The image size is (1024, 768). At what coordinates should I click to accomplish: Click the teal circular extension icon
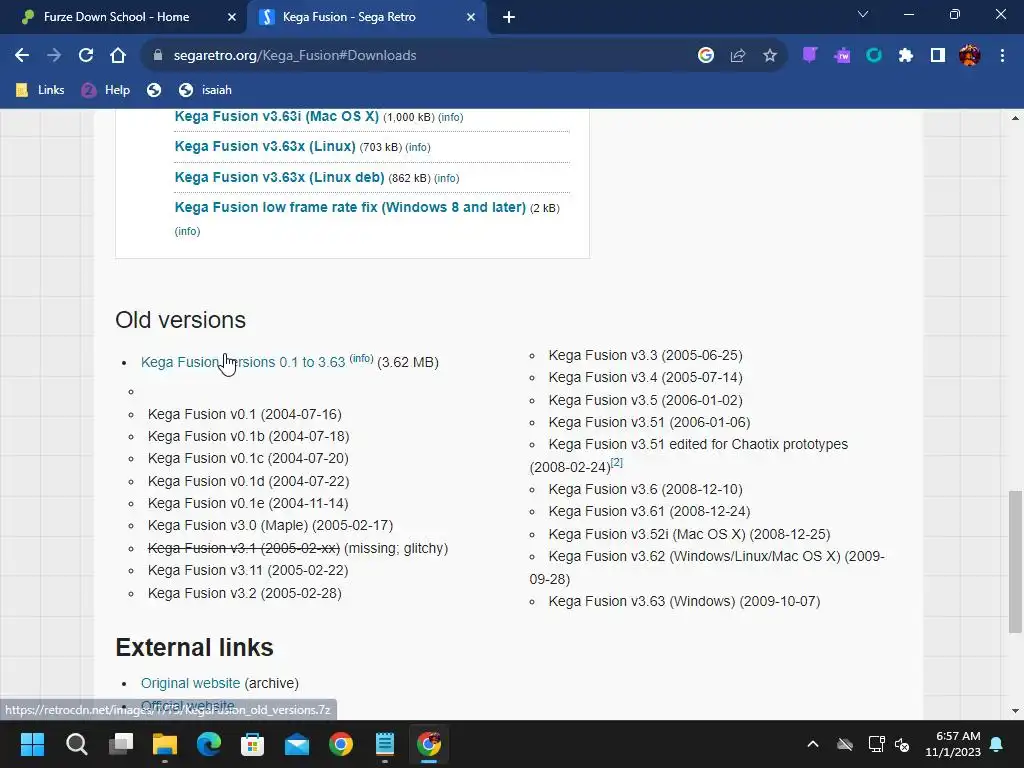click(x=874, y=56)
